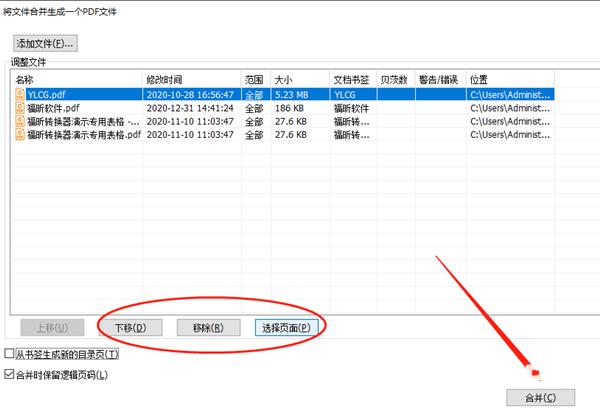Screen dimensions: 600x411
Task: Click the 警告/错误 column header
Action: (x=441, y=80)
